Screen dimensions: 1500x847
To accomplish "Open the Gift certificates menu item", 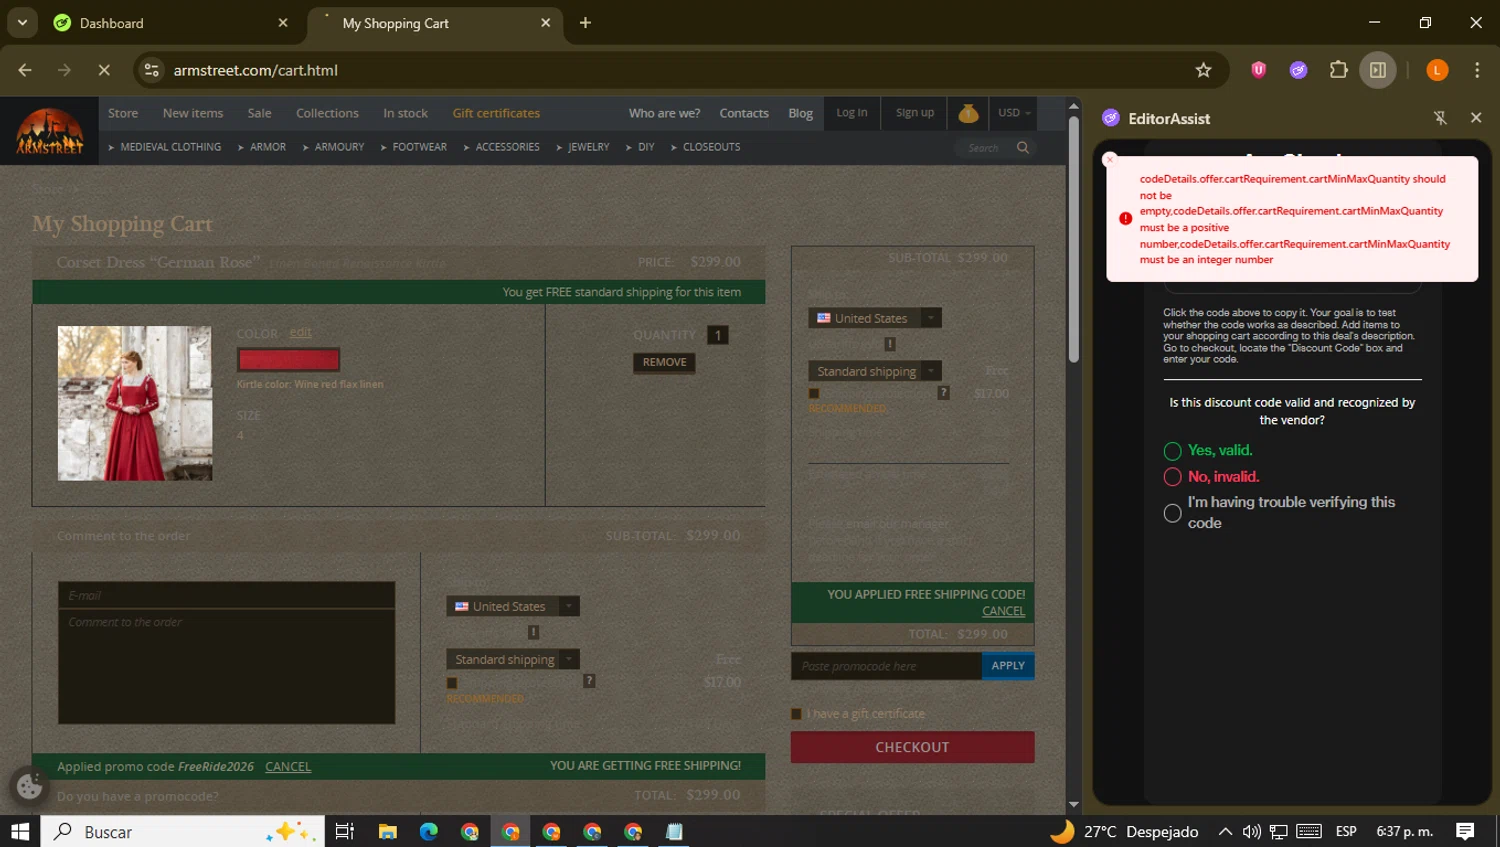I will 496,113.
